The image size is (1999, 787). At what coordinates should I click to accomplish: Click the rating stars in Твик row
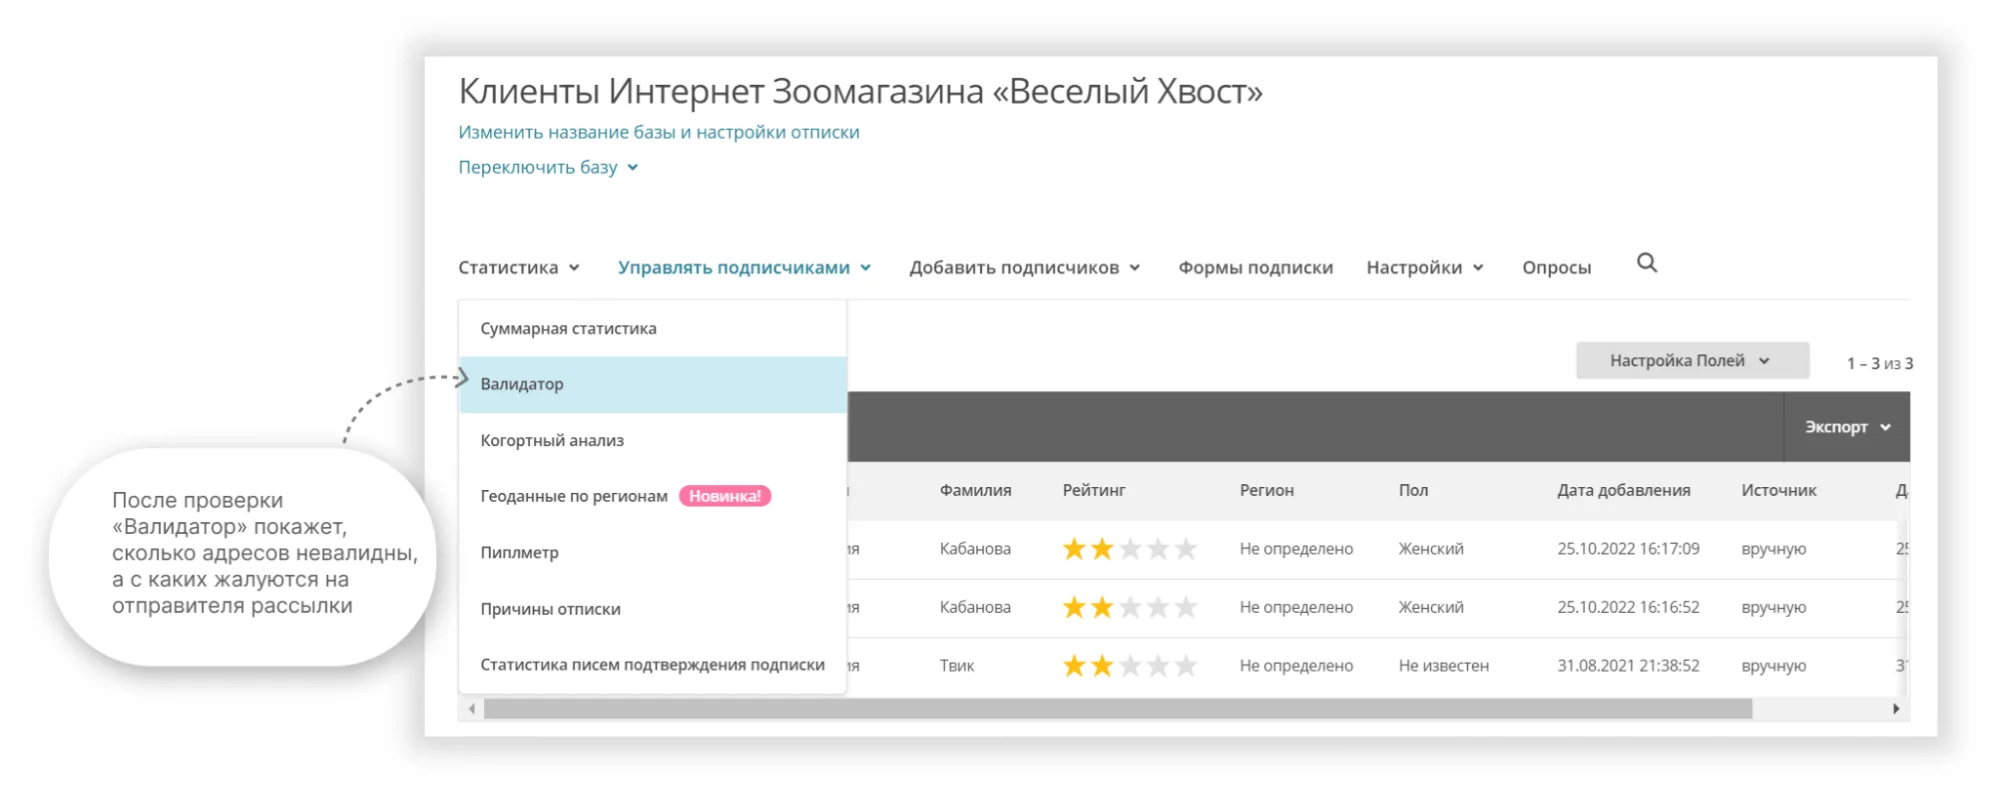tap(1129, 666)
